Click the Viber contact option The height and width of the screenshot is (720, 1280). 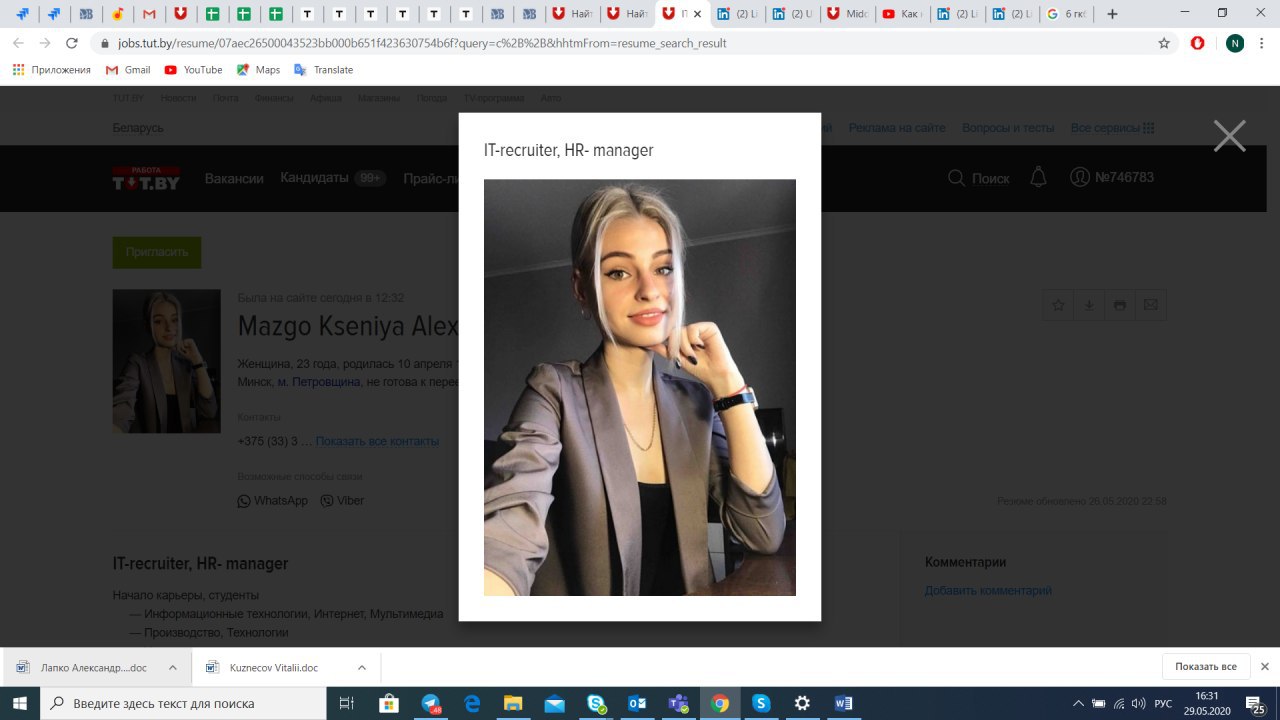[342, 501]
